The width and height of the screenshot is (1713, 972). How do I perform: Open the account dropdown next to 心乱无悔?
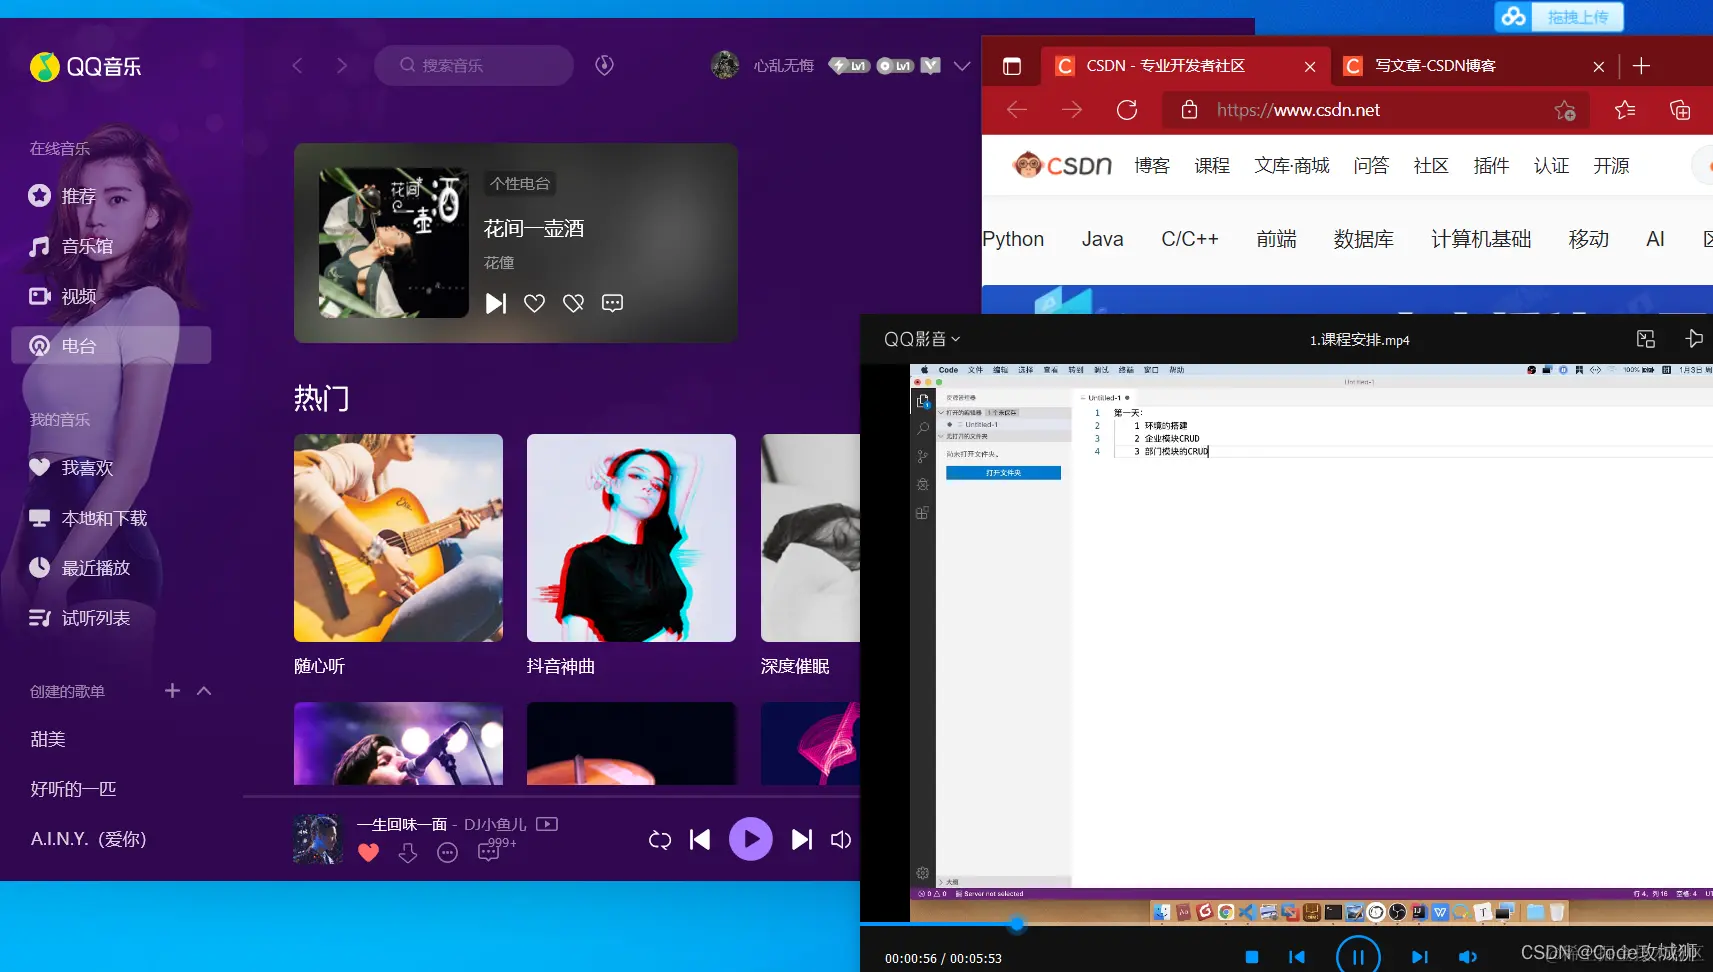point(962,65)
